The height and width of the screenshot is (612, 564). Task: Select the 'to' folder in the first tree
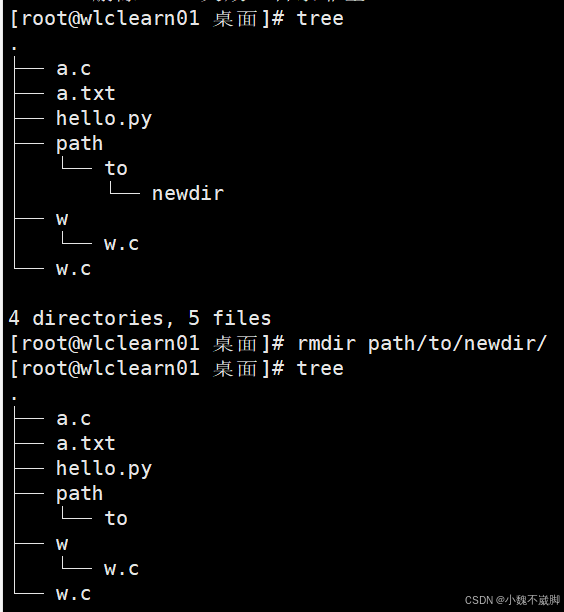[116, 169]
